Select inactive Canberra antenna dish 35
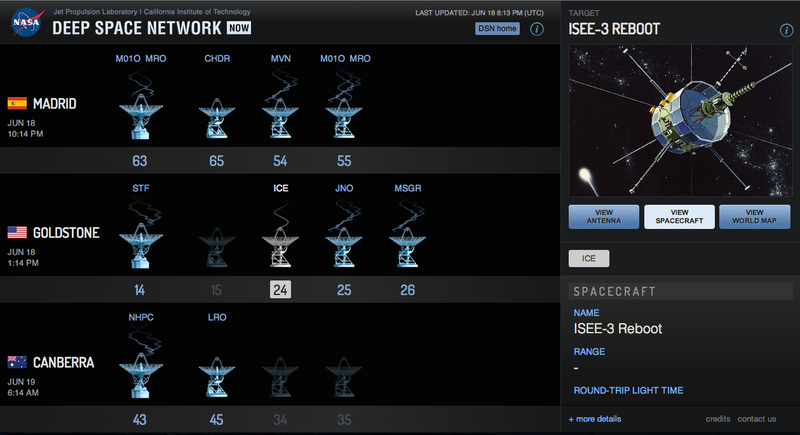Image resolution: width=800 pixels, height=435 pixels. point(344,377)
